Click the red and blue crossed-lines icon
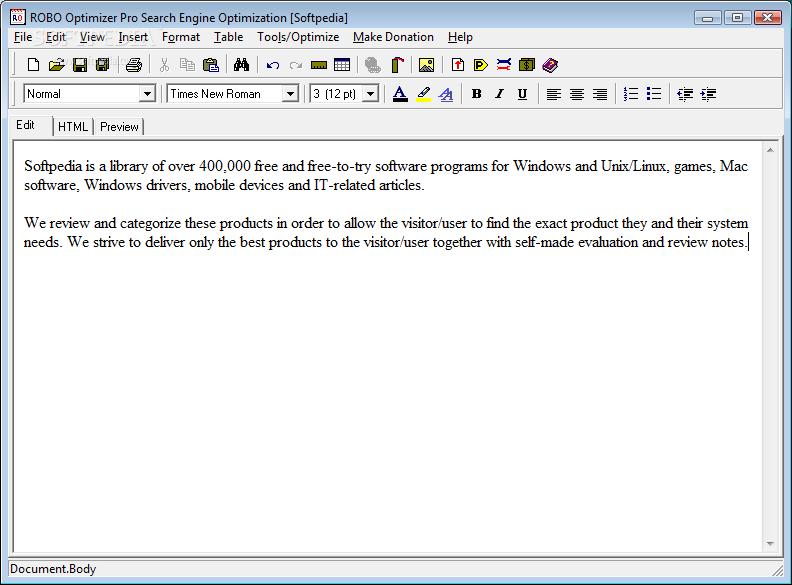 504,65
